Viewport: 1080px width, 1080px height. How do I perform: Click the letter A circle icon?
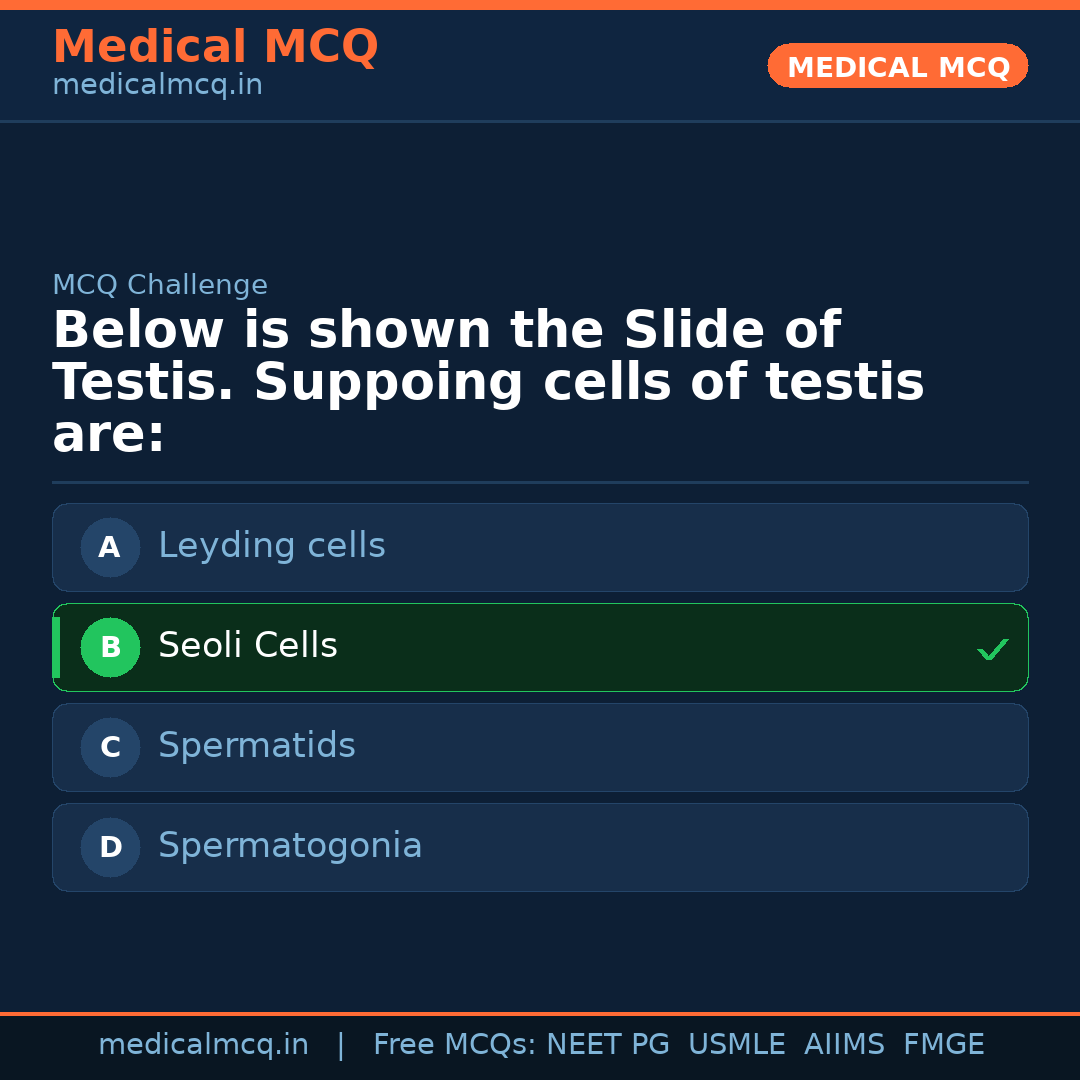tap(110, 547)
